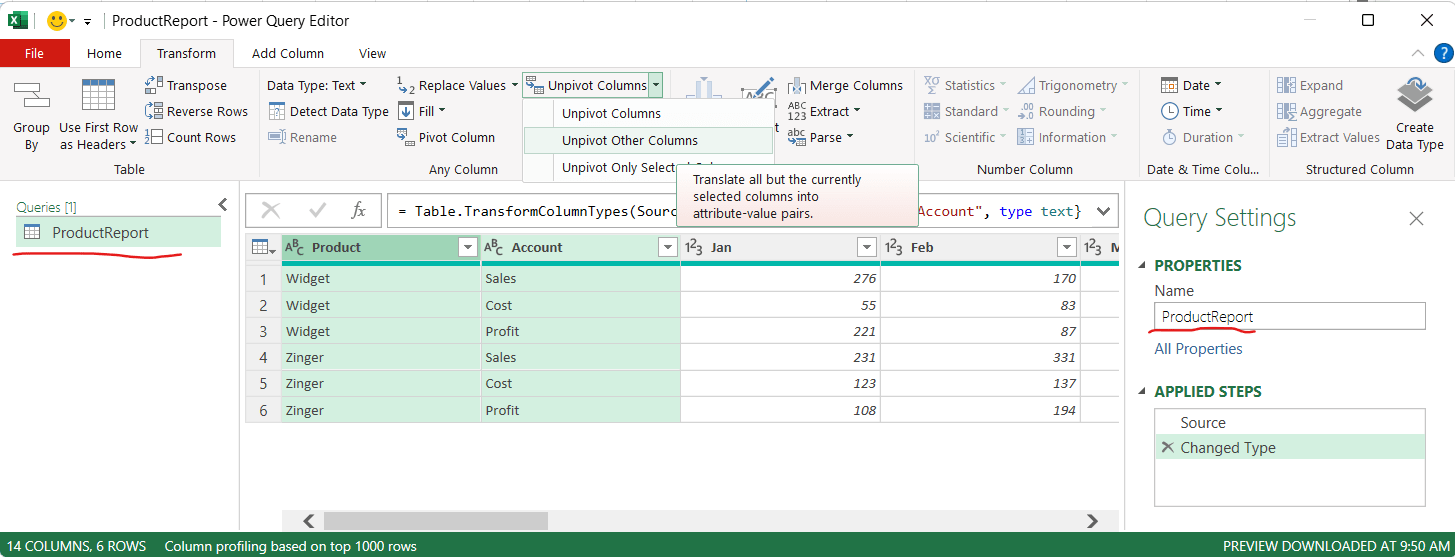
Task: Click the Pivot Column button
Action: [x=446, y=138]
